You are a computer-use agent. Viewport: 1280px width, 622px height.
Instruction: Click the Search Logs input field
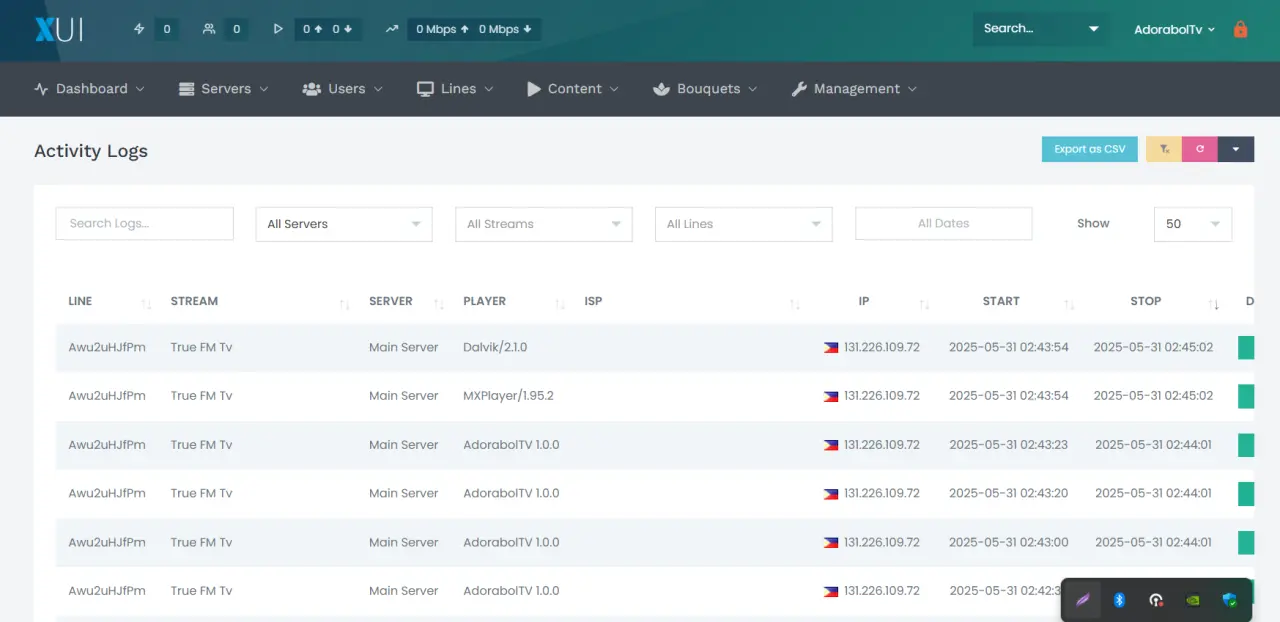pyautogui.click(x=144, y=224)
